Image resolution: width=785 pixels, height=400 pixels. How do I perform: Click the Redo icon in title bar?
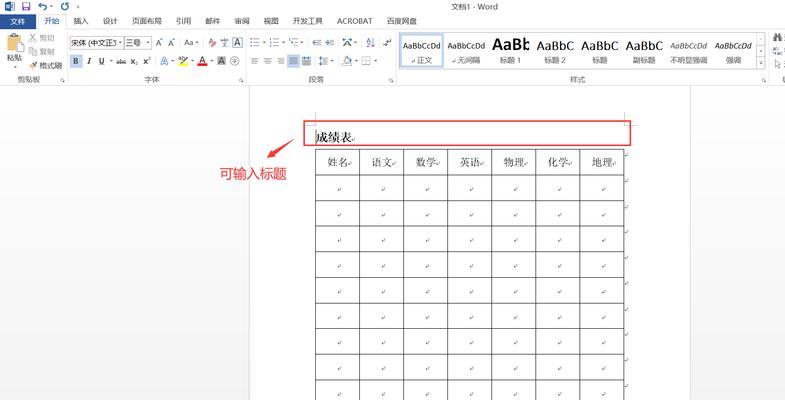65,7
